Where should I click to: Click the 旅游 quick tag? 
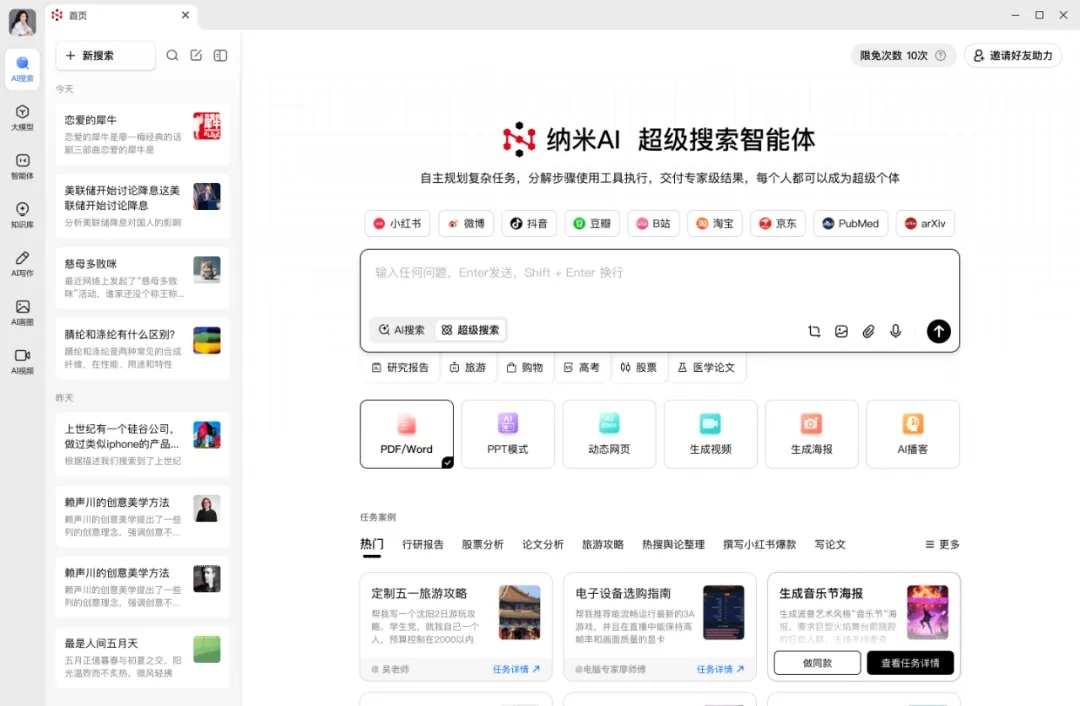point(468,367)
